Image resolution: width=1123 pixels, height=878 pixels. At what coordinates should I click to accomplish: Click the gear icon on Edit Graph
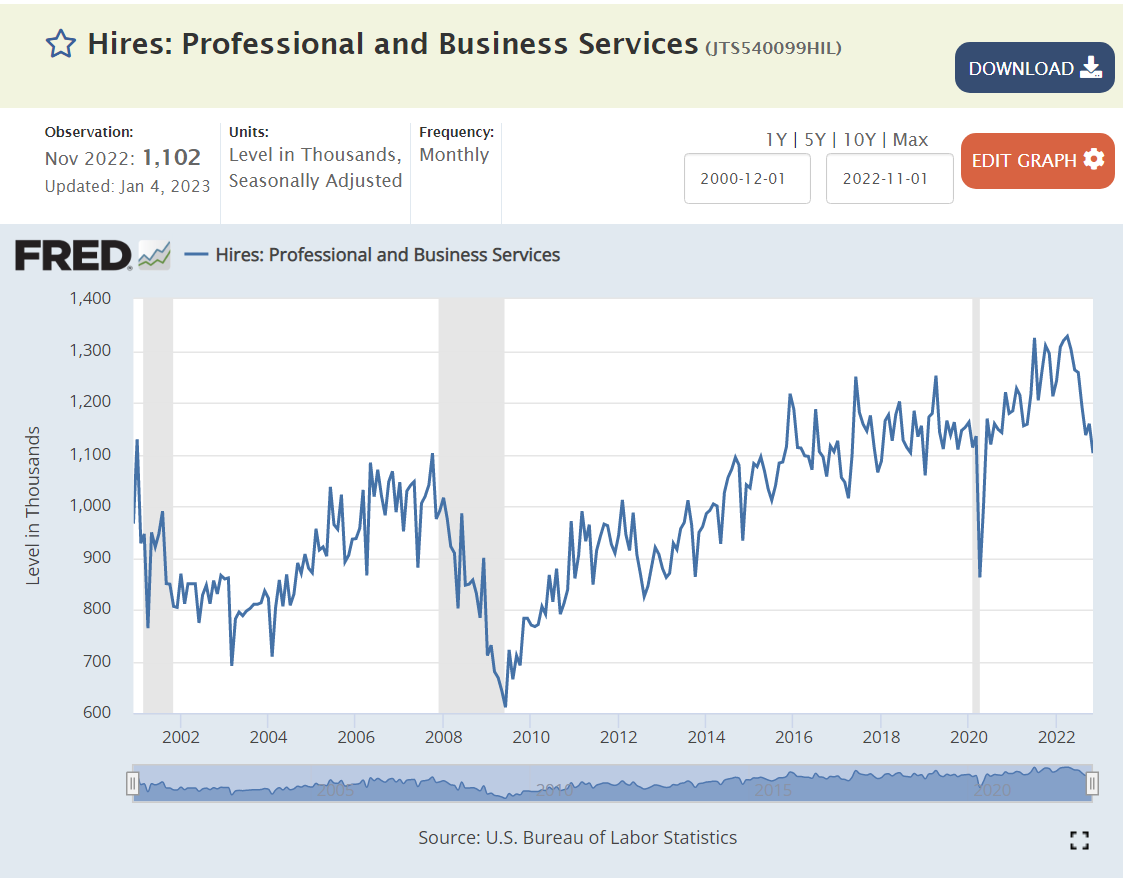pyautogui.click(x=1093, y=160)
